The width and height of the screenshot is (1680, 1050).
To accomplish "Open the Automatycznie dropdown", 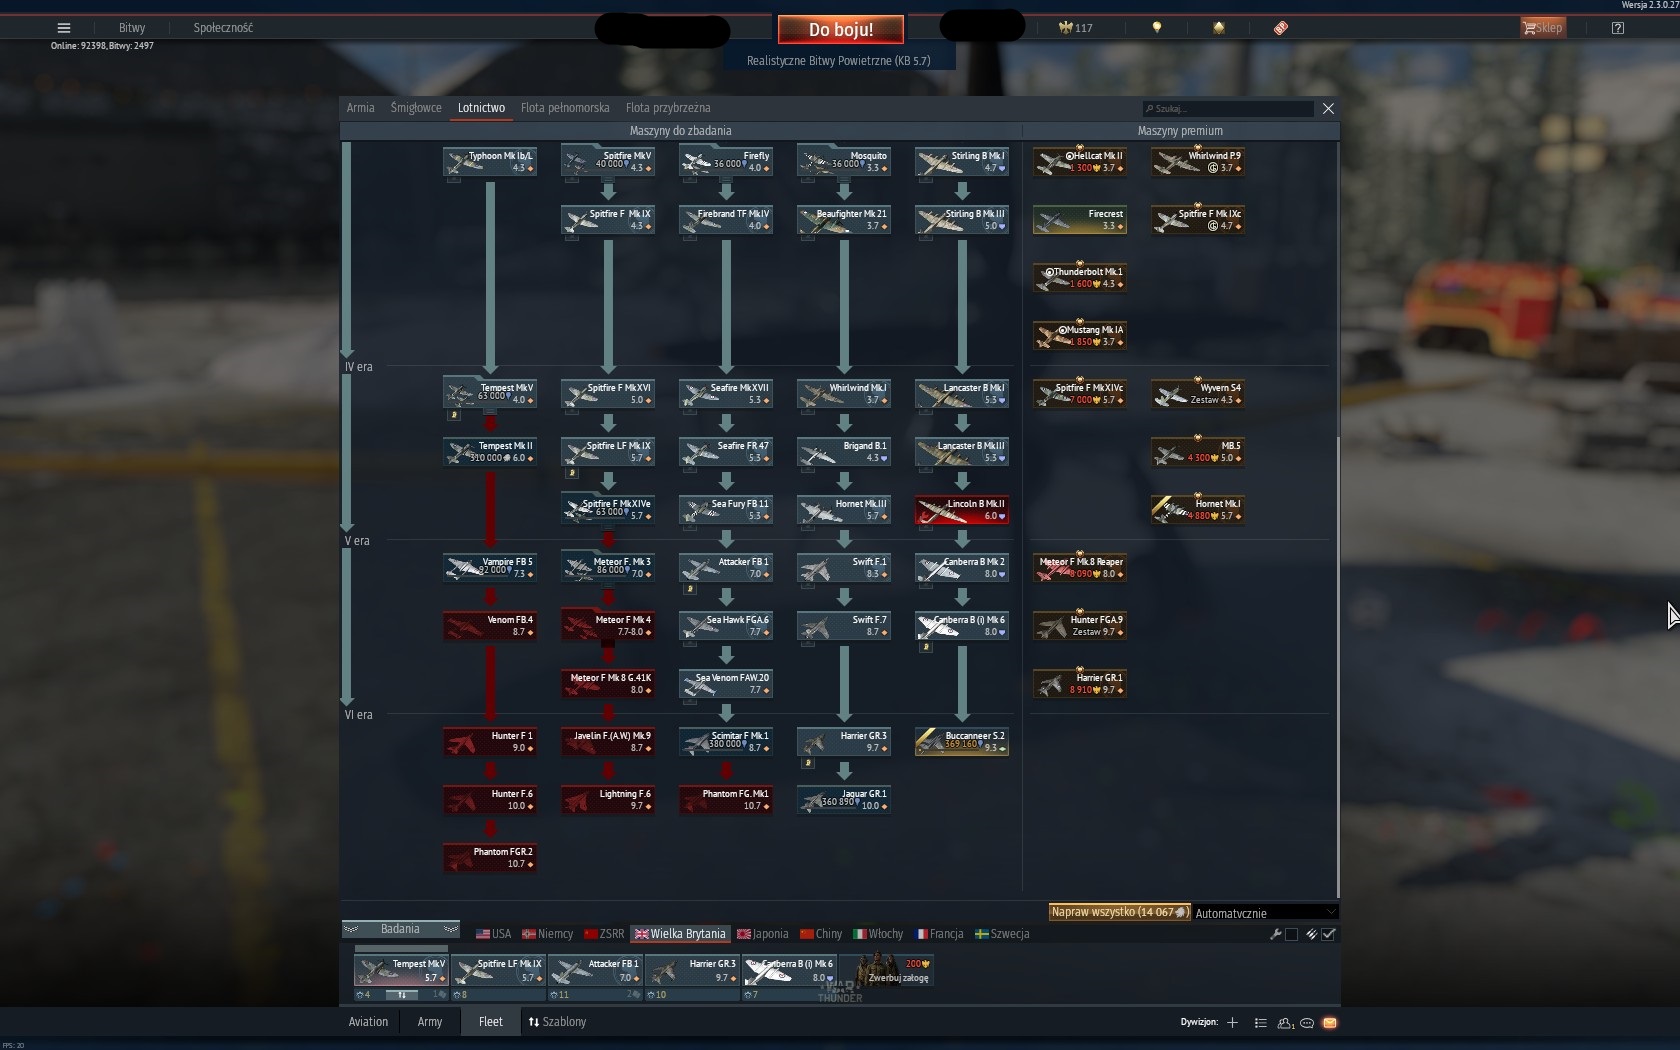I will (1265, 912).
